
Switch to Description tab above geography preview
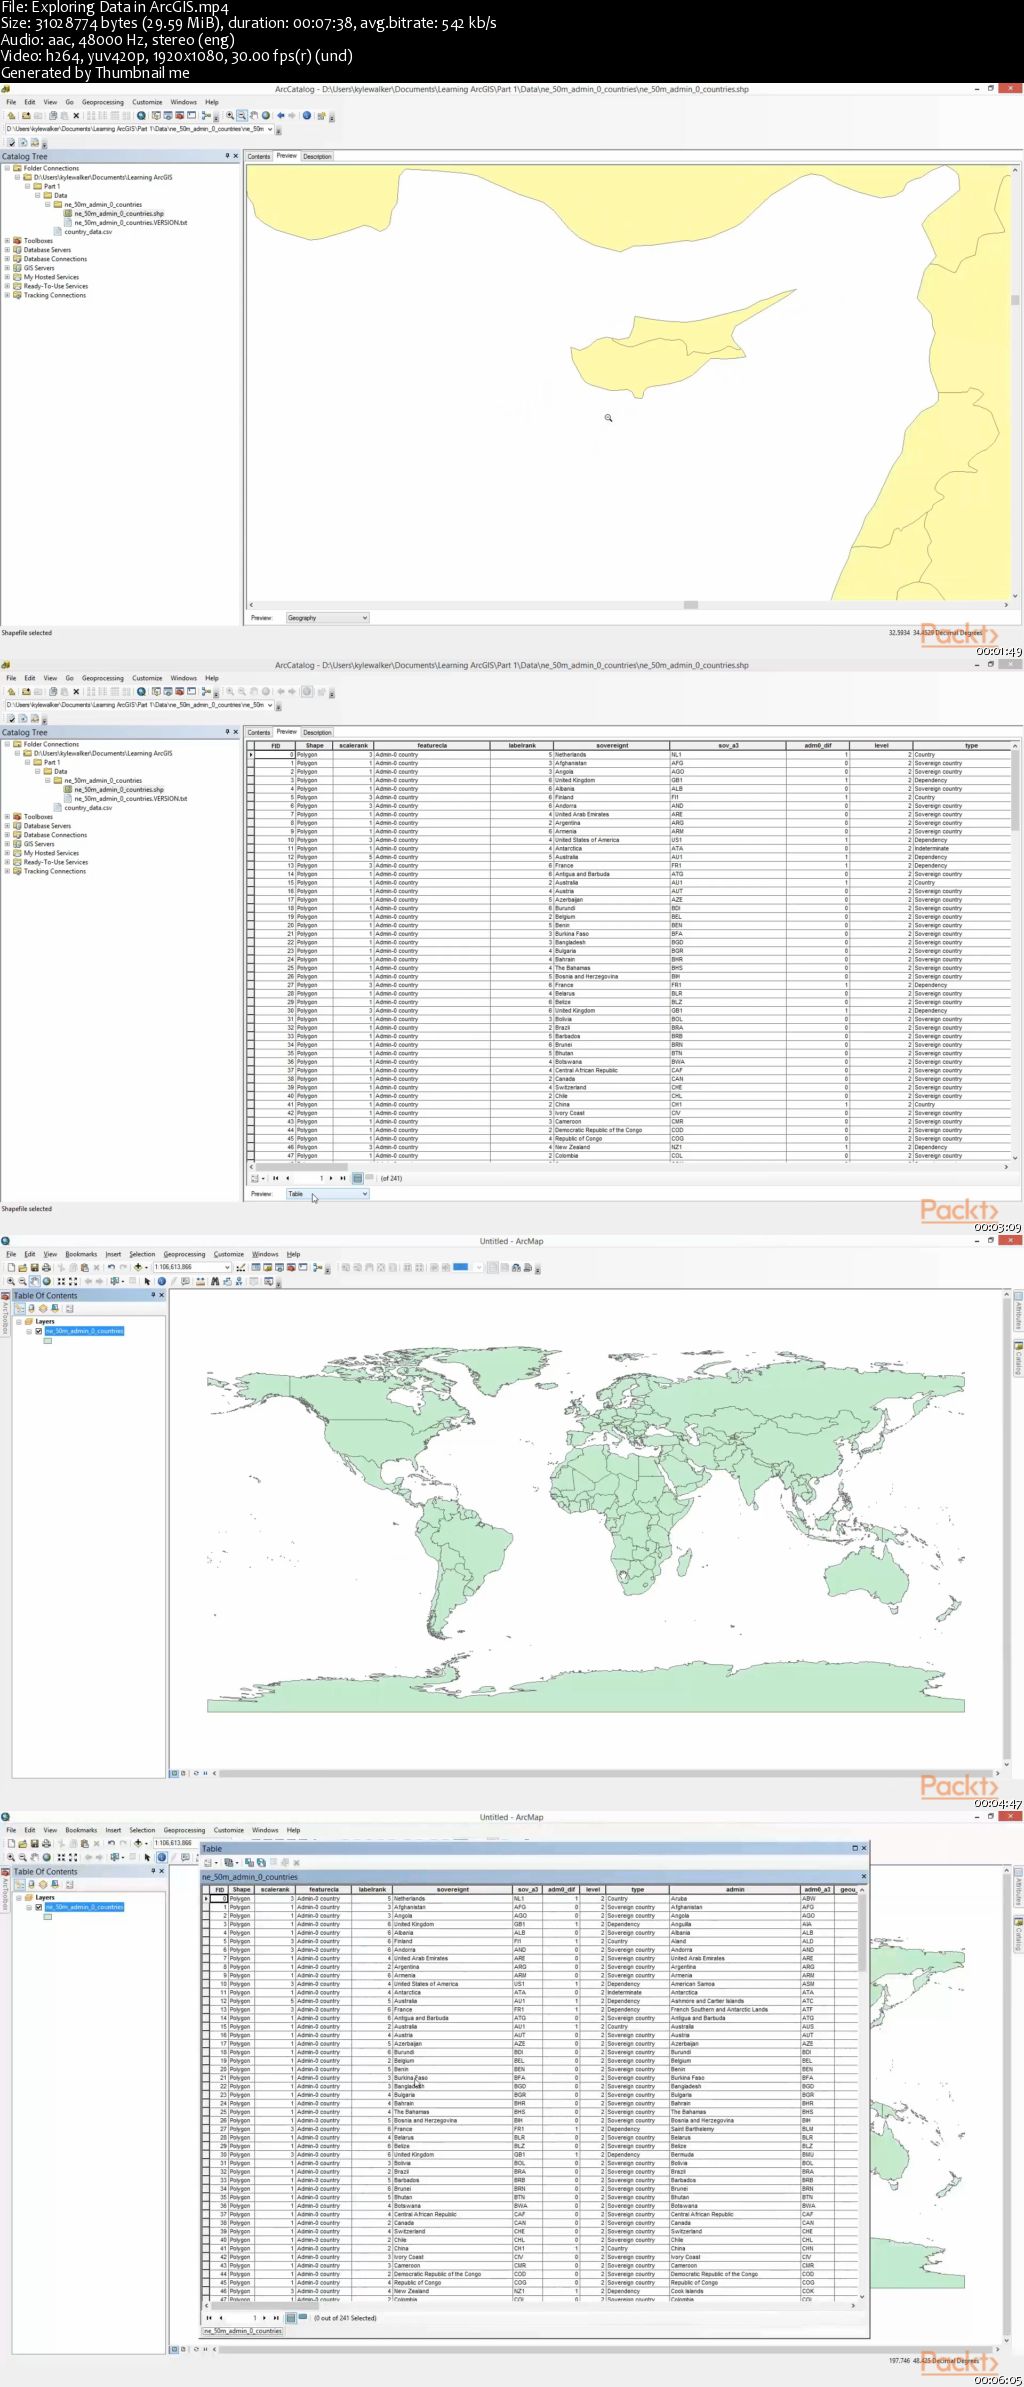[x=317, y=157]
